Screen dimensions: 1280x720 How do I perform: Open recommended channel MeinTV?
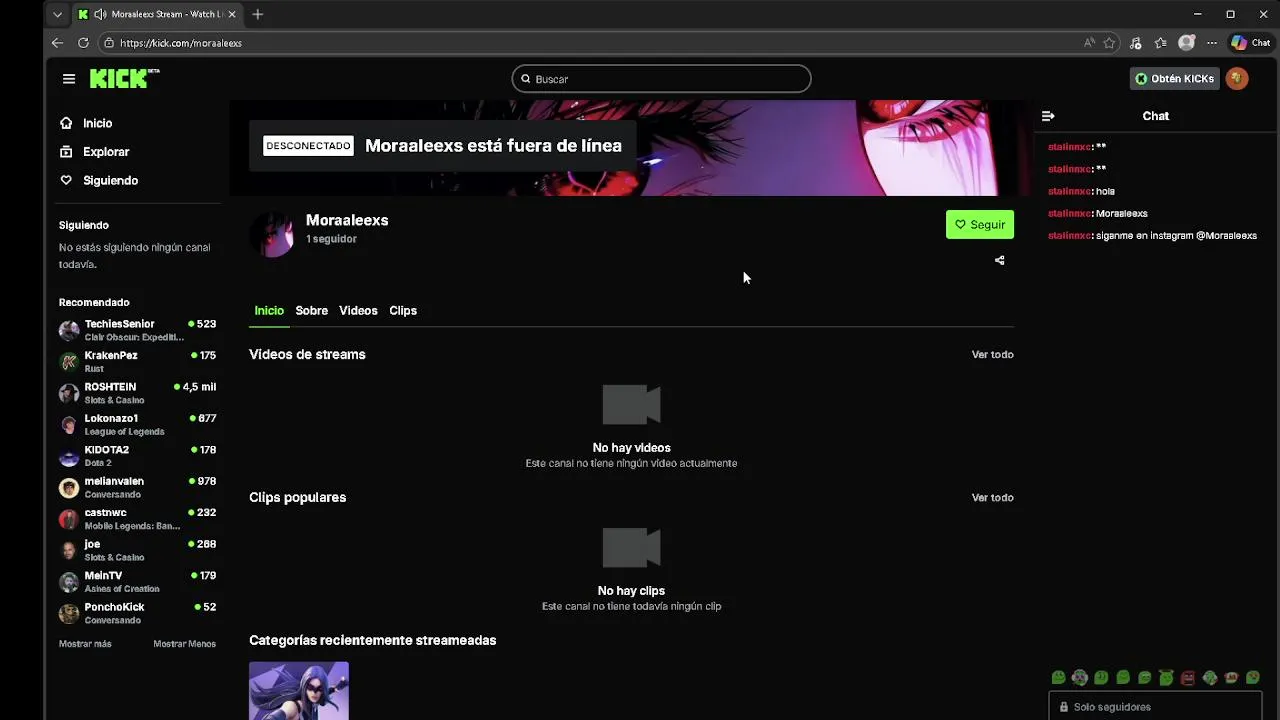(137, 582)
